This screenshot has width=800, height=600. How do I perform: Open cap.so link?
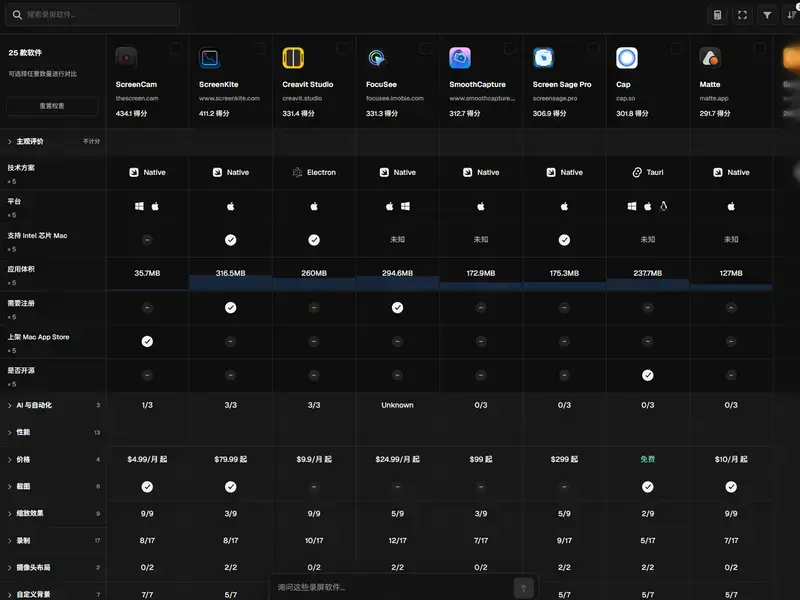tap(625, 98)
